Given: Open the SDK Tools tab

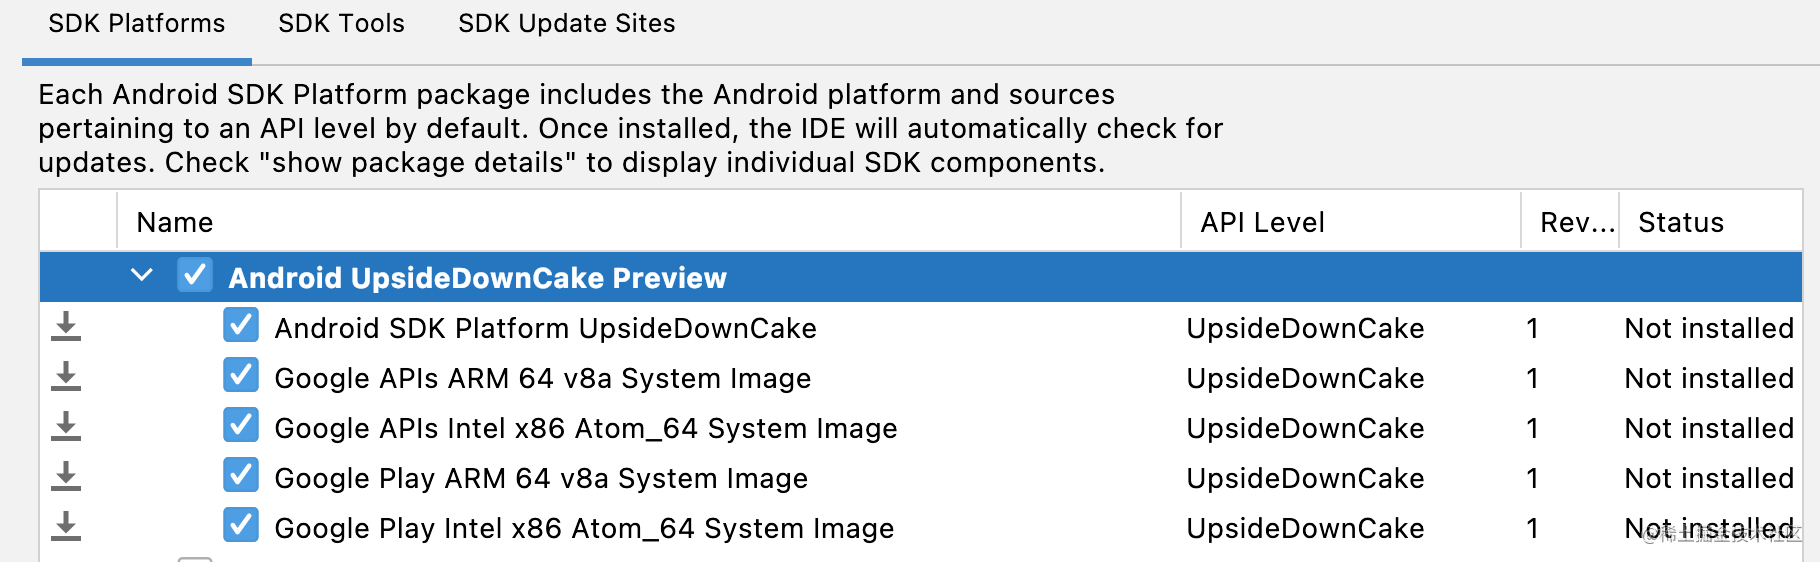Looking at the screenshot, I should (341, 23).
